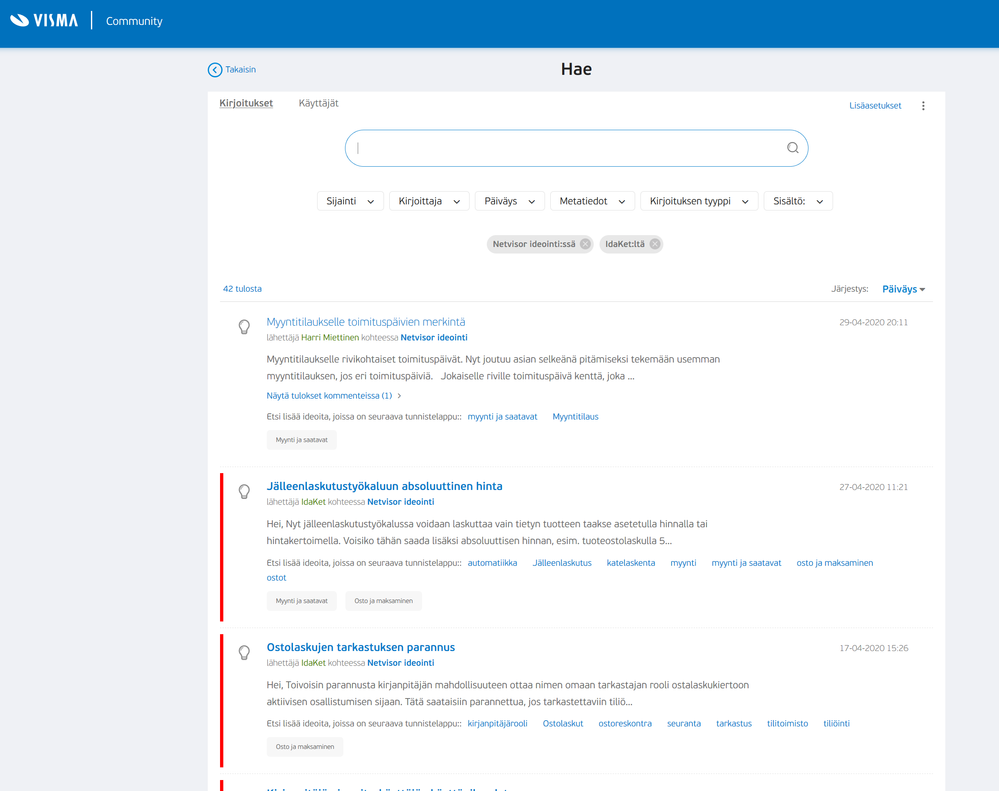
Task: Click the date 27-04-2020 11:21
Action: pos(873,487)
